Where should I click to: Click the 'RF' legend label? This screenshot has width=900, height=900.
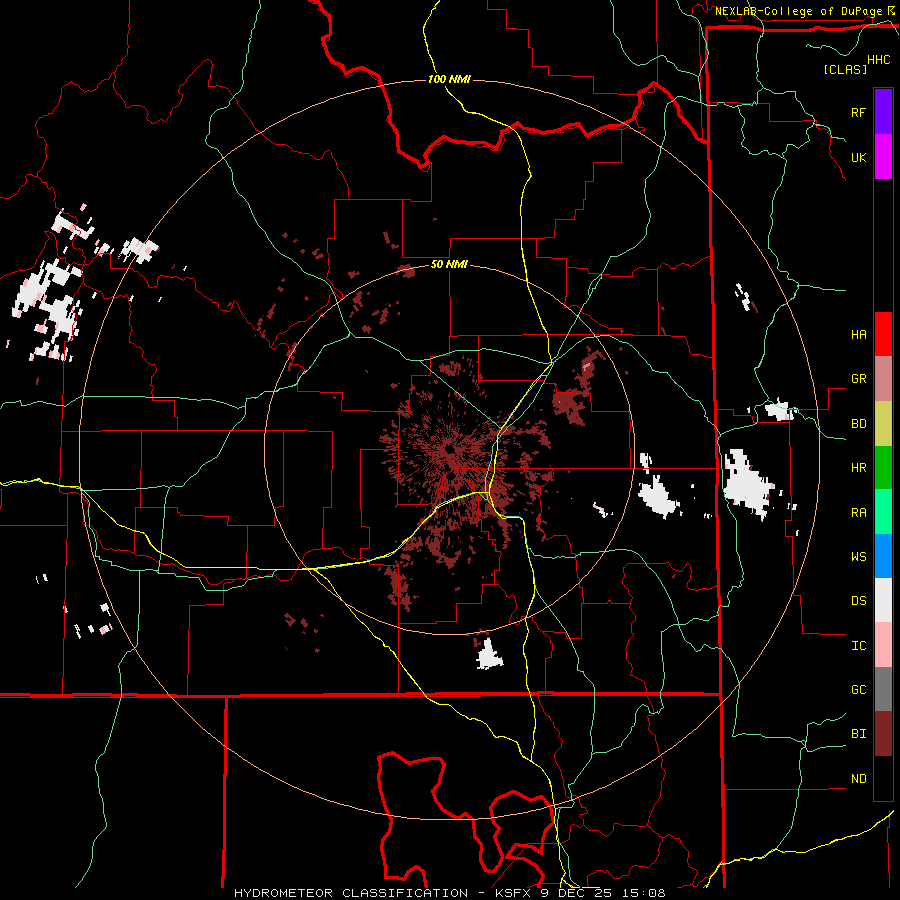tap(859, 112)
